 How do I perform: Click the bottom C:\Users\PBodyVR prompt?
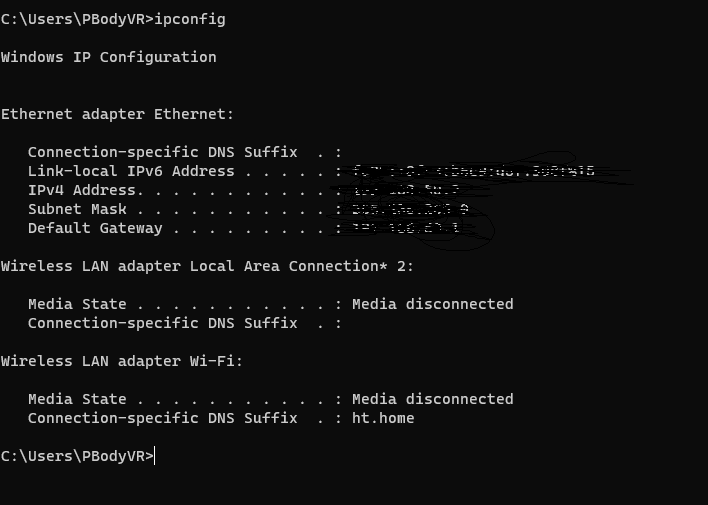point(77,456)
